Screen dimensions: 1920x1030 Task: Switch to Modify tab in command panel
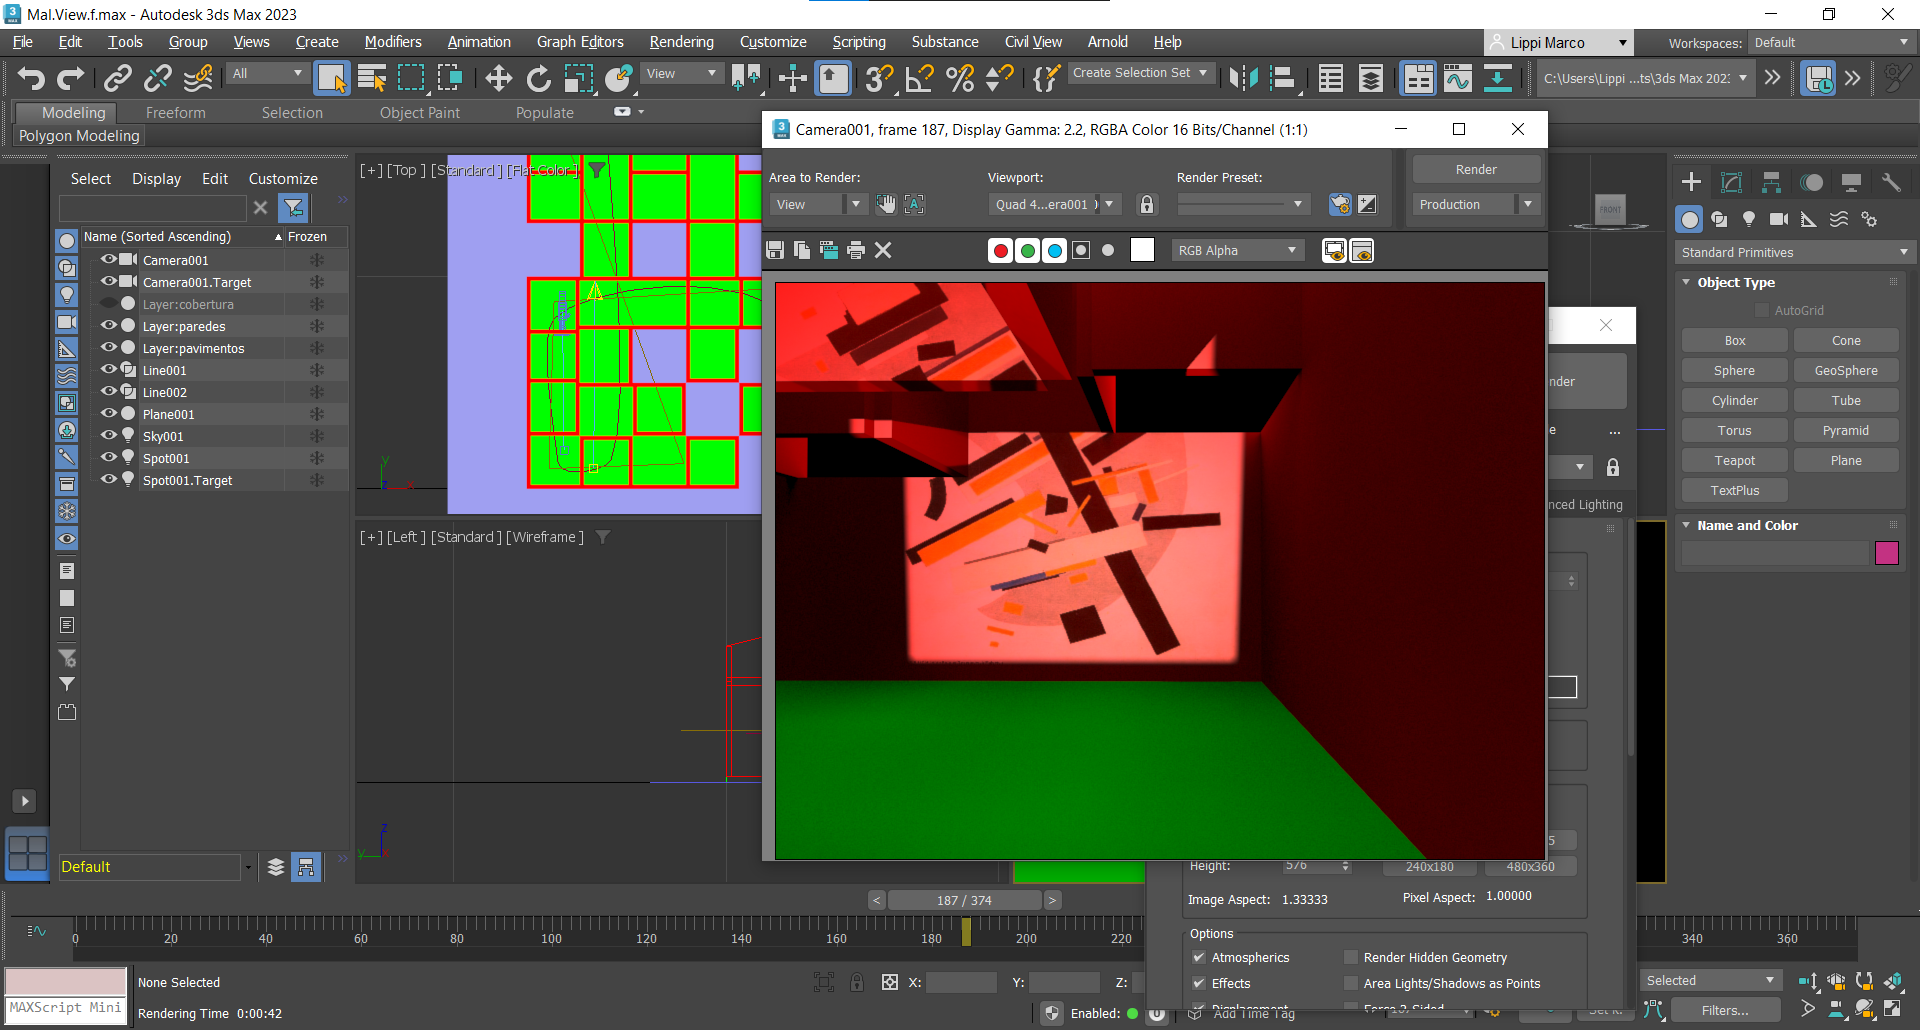point(1731,182)
